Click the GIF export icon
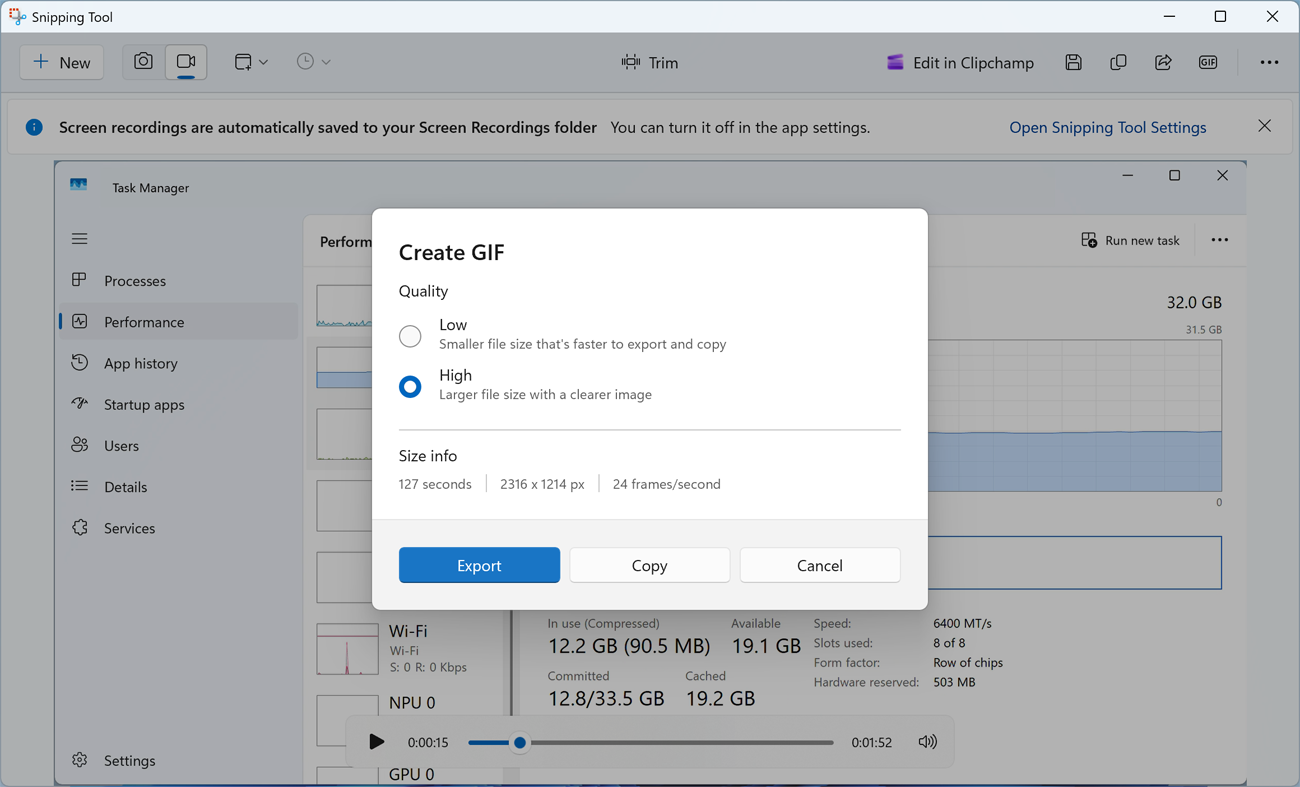The image size is (1300, 787). 1208,62
